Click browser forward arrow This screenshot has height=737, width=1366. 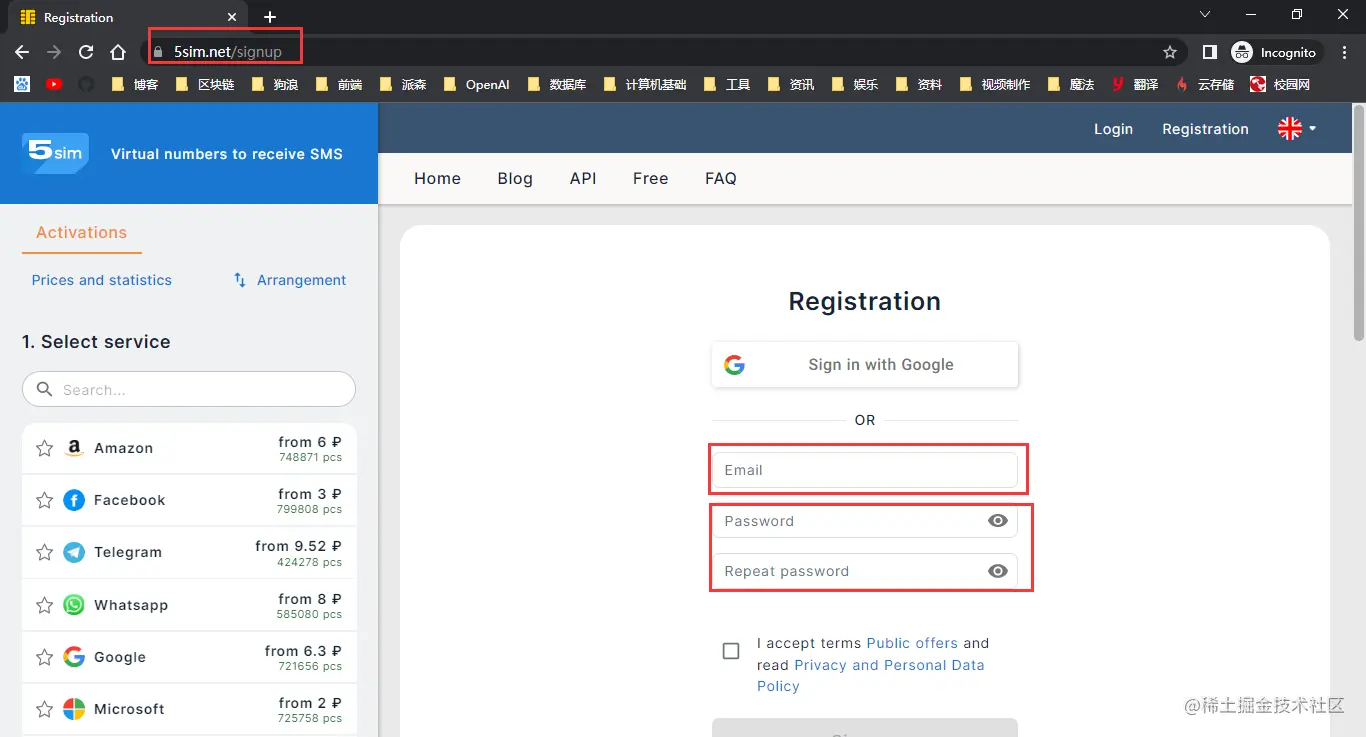pos(54,52)
